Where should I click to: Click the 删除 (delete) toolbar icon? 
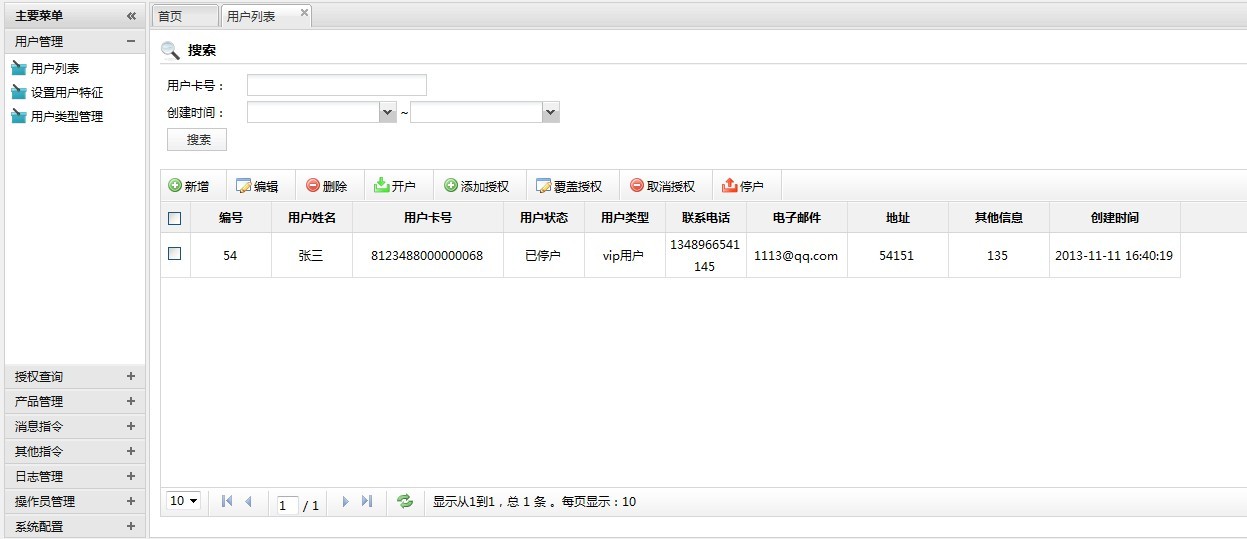[x=313, y=186]
